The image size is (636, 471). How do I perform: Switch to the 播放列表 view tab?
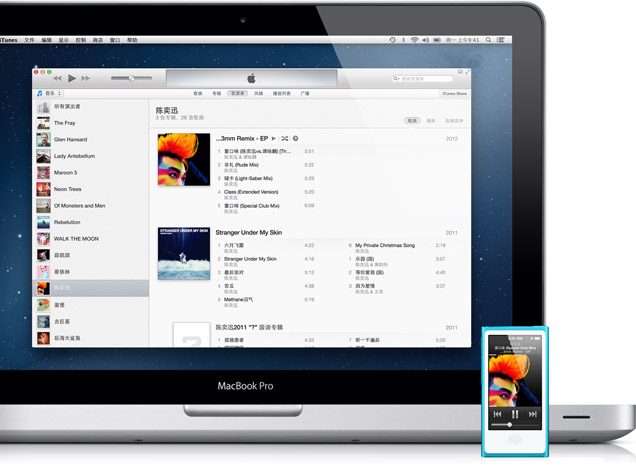[x=281, y=93]
